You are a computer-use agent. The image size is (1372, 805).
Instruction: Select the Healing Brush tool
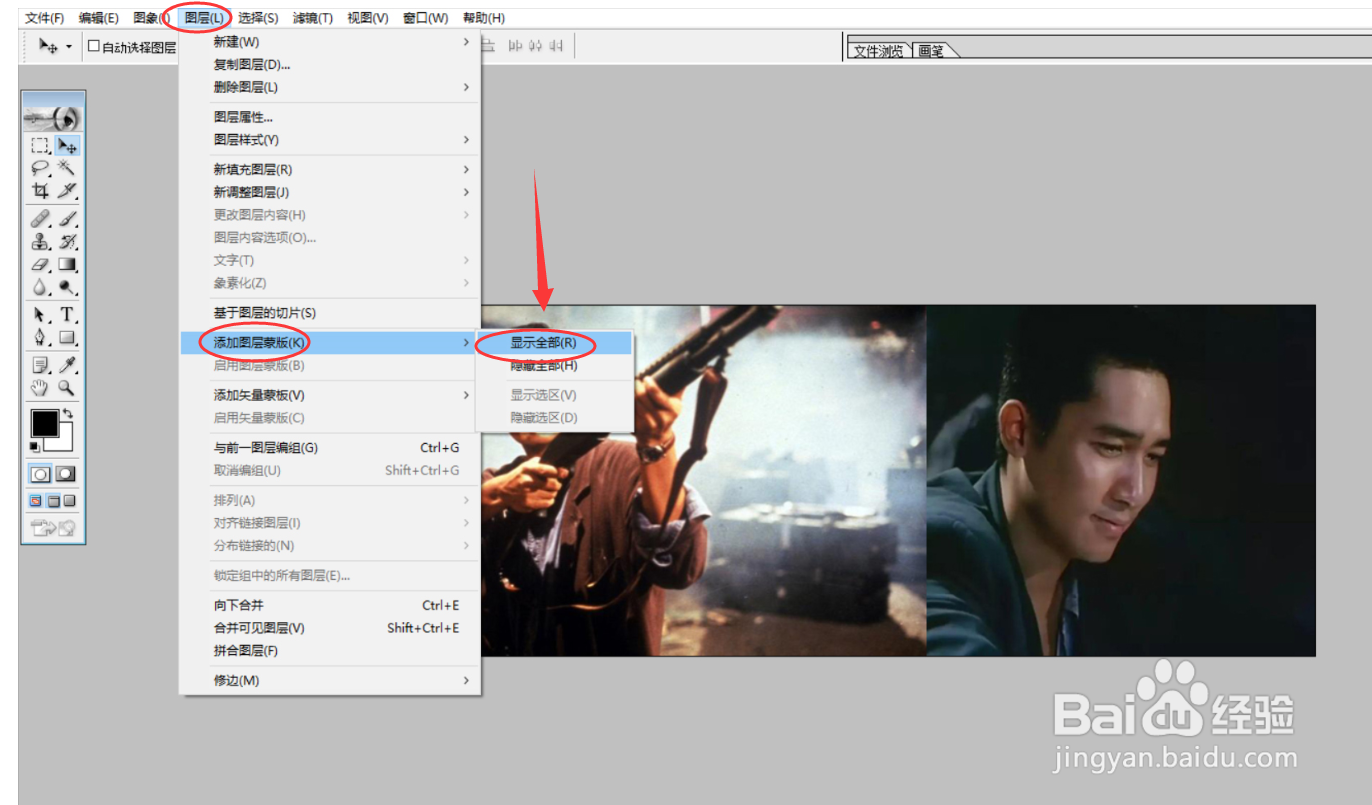click(x=40, y=219)
